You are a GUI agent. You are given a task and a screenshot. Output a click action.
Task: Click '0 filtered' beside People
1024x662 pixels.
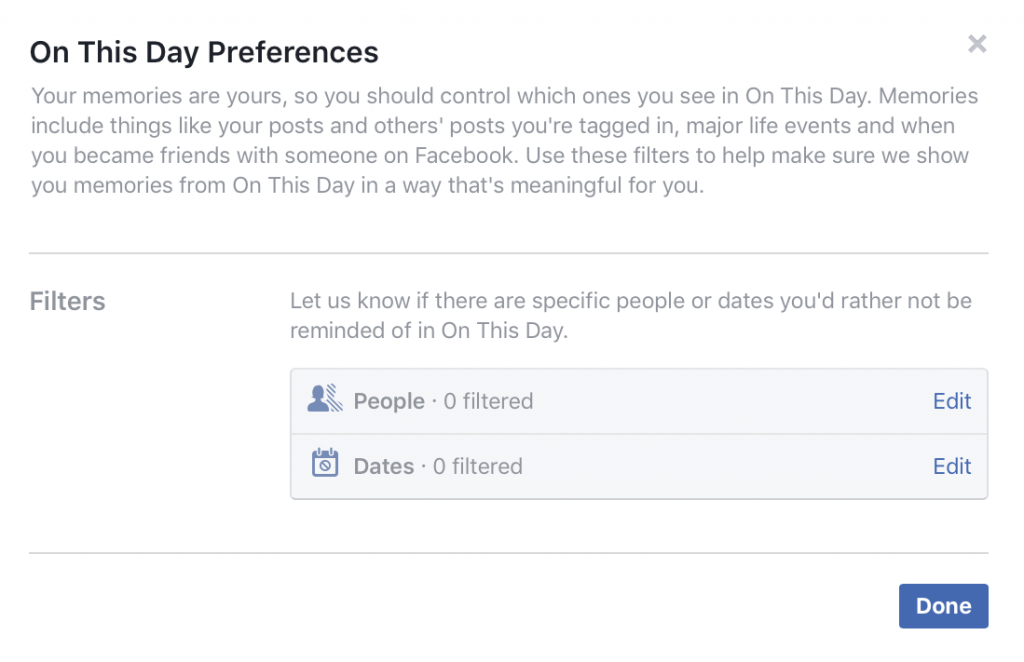tap(488, 401)
